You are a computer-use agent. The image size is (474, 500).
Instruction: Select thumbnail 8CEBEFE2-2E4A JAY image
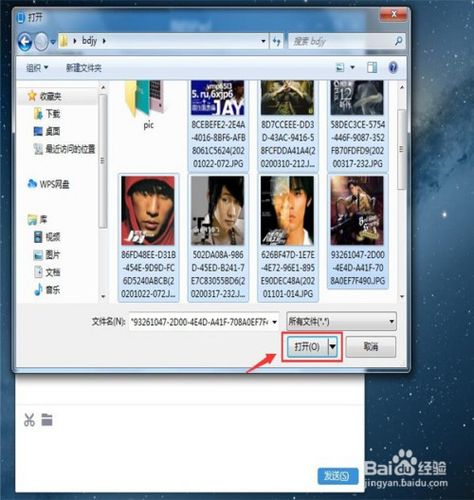click(x=218, y=125)
